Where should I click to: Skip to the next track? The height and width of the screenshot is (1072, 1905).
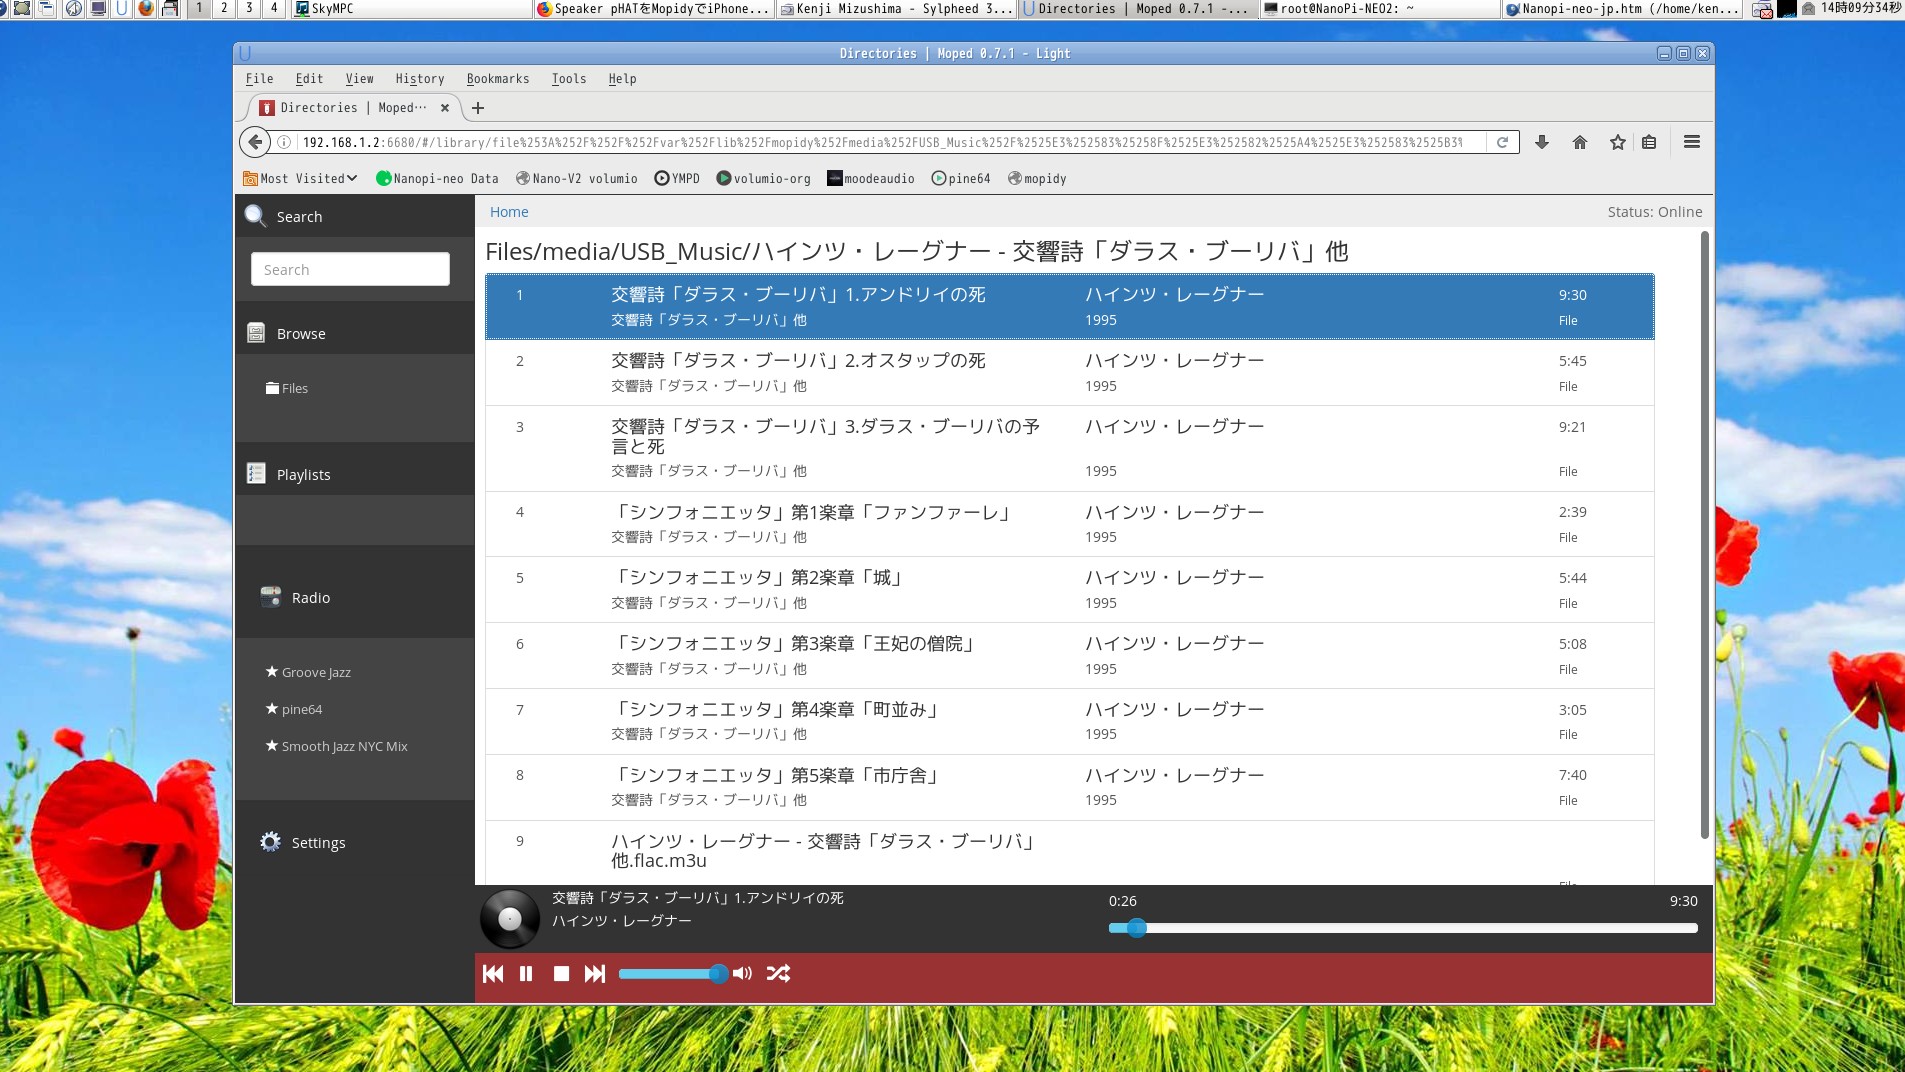click(x=595, y=974)
